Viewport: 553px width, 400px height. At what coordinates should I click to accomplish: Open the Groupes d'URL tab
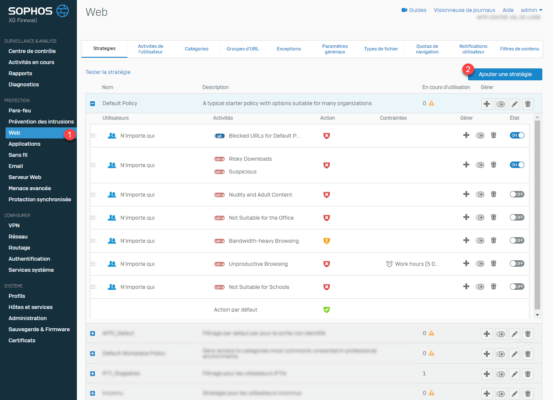243,49
